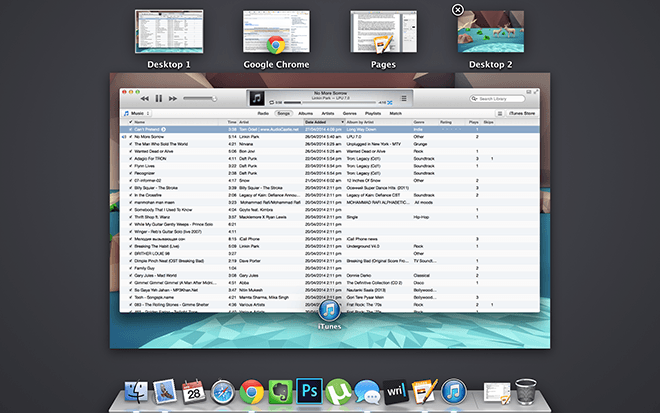Click the Search Library field
This screenshot has width=660, height=413.
tap(498, 99)
